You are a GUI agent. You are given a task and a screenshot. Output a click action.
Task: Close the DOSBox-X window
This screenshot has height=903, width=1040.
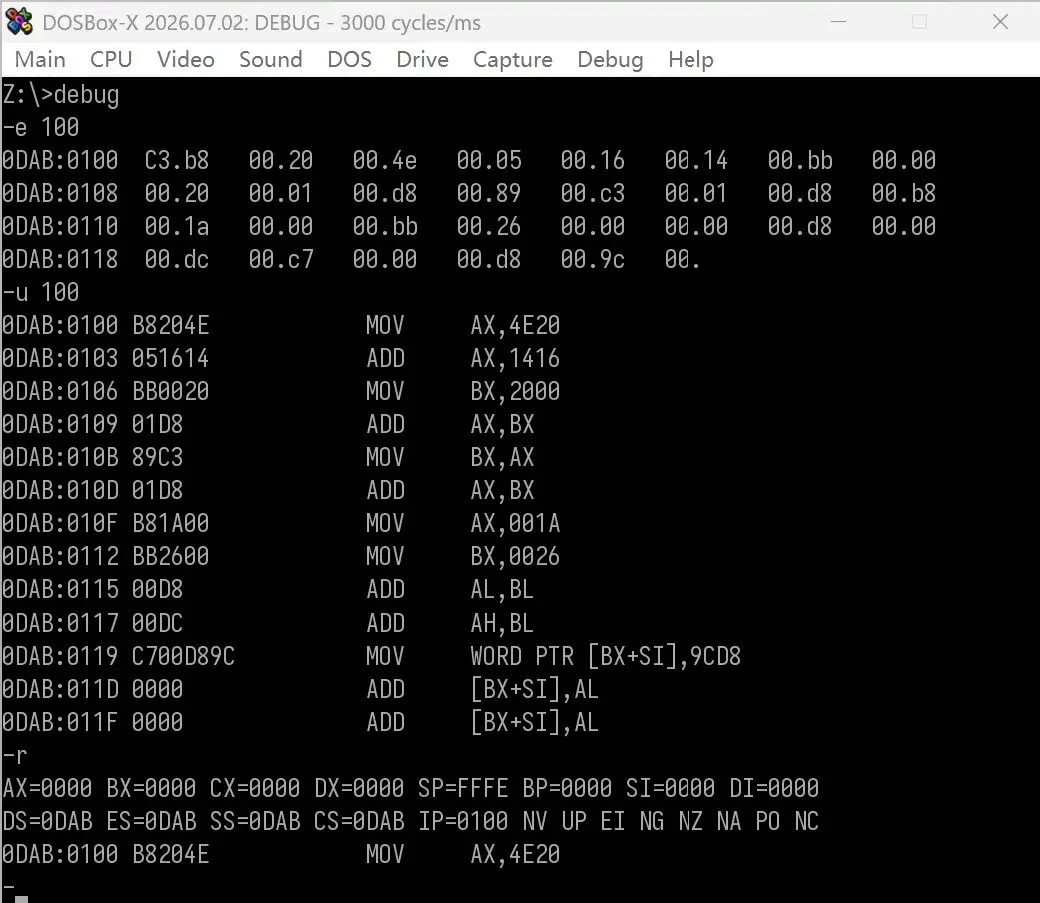tap(1000, 22)
